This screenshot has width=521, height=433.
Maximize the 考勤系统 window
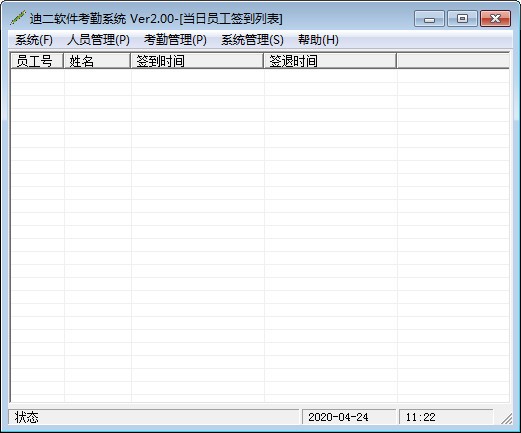point(462,18)
